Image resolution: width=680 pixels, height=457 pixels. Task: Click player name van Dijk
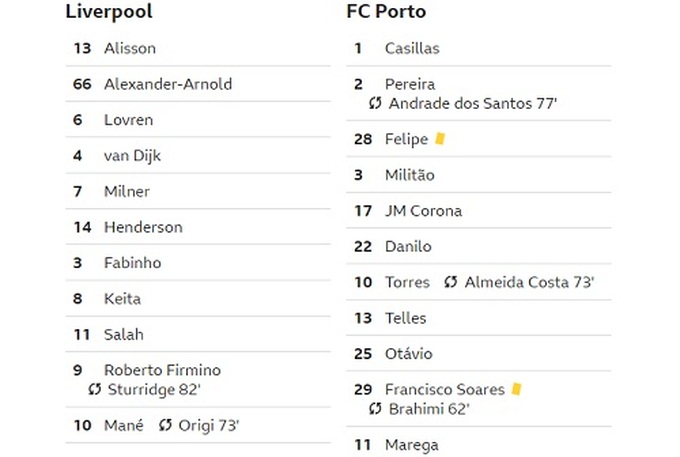click(x=132, y=156)
